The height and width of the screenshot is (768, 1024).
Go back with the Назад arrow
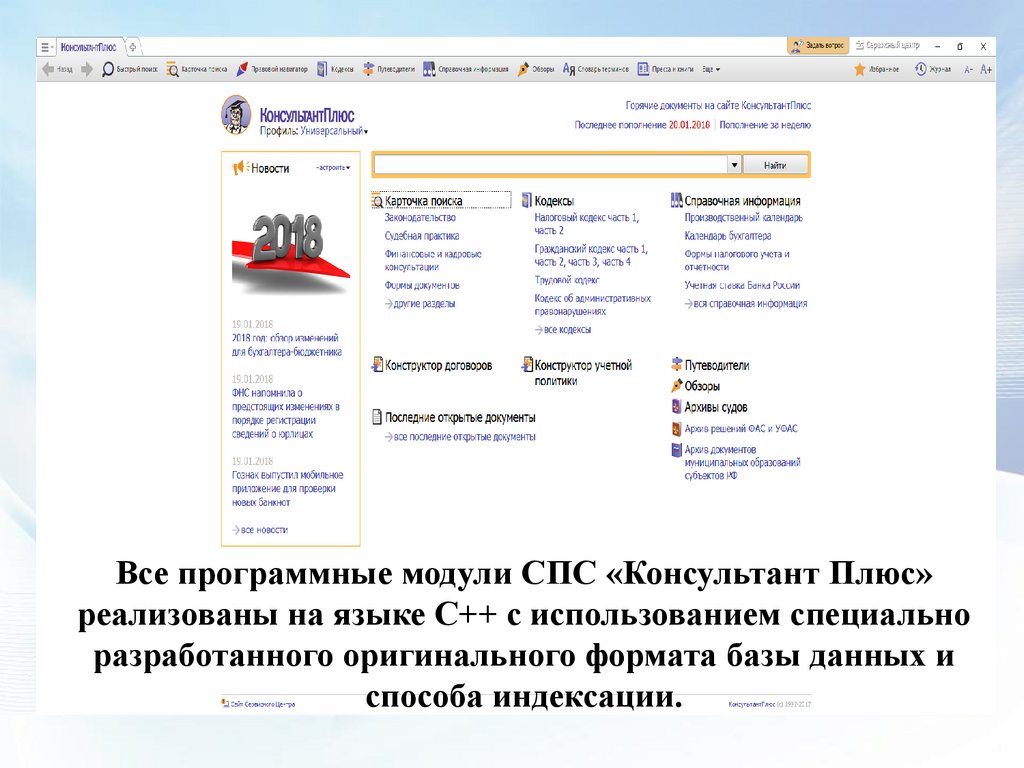(x=57, y=69)
